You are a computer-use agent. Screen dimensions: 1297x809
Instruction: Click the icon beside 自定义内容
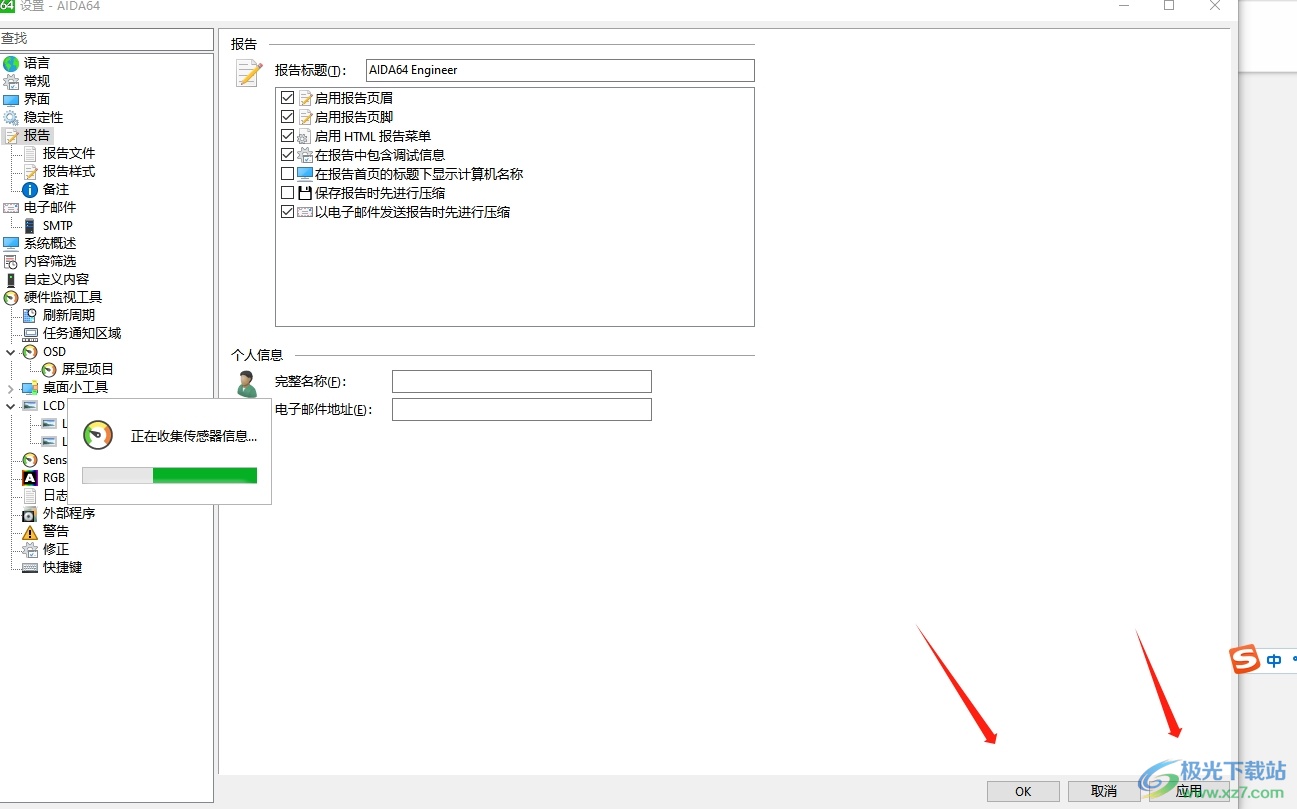[11, 279]
